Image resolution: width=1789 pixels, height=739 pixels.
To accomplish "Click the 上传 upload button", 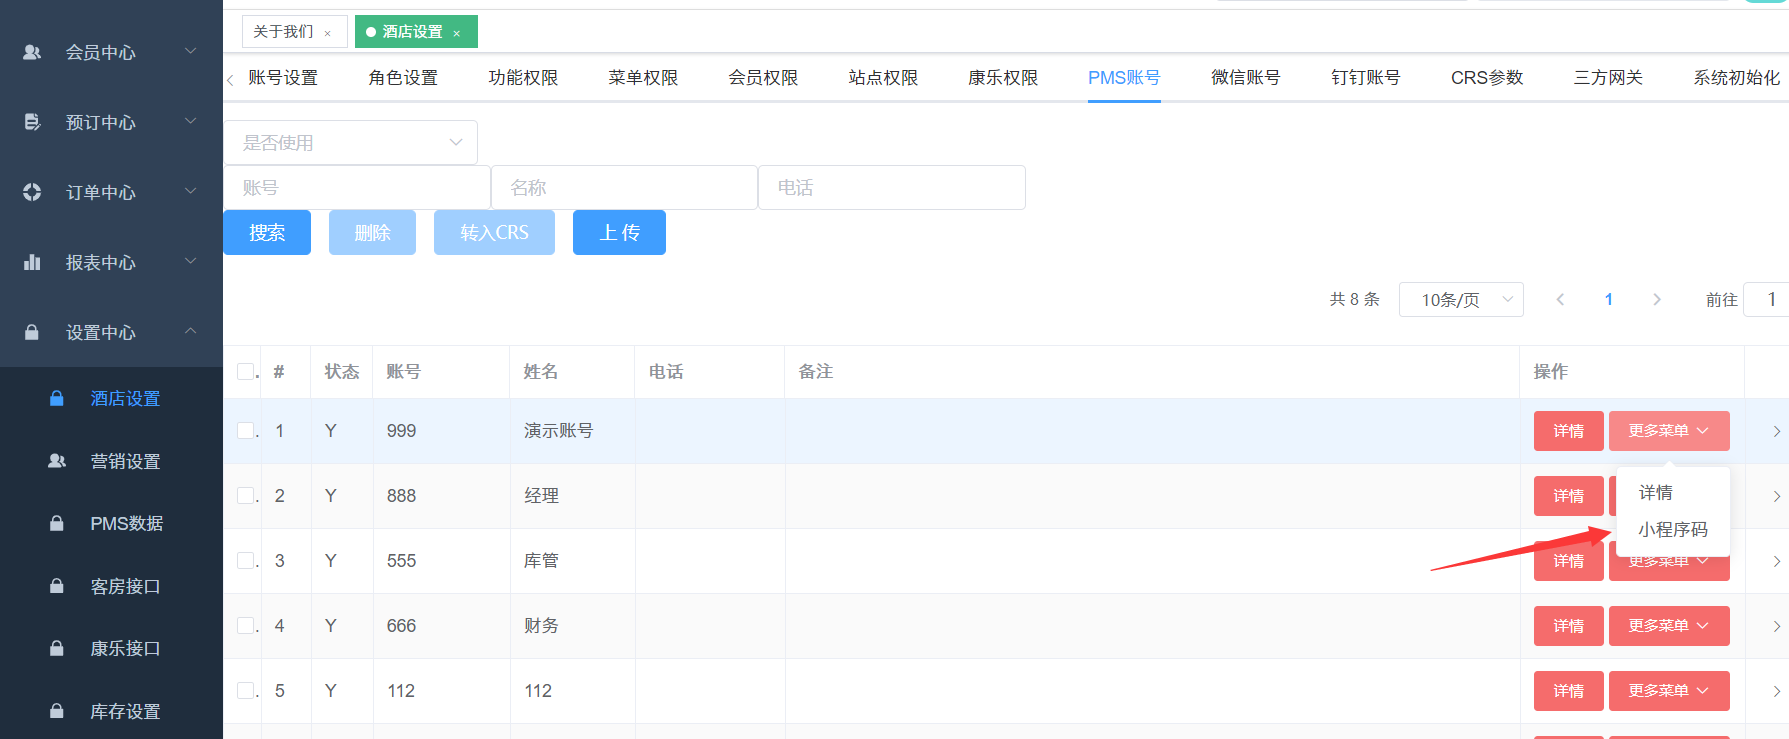I will pyautogui.click(x=619, y=232).
